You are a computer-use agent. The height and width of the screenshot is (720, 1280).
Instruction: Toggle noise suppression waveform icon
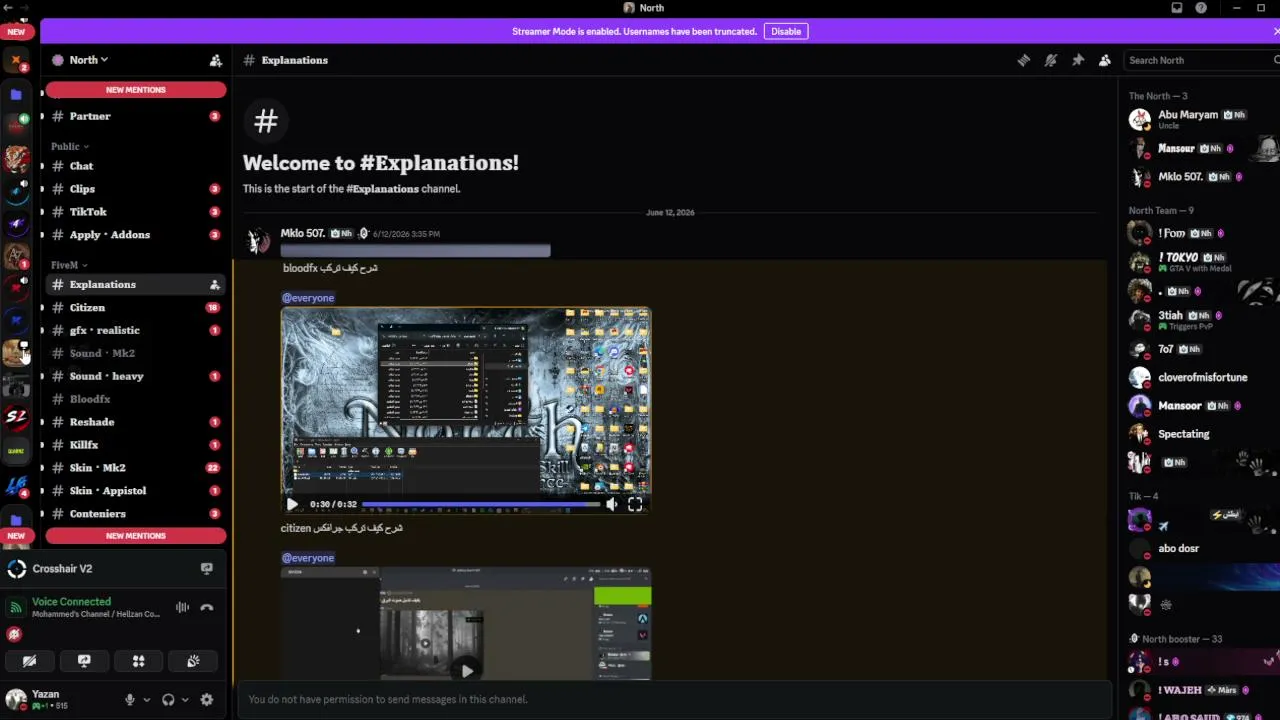182,607
